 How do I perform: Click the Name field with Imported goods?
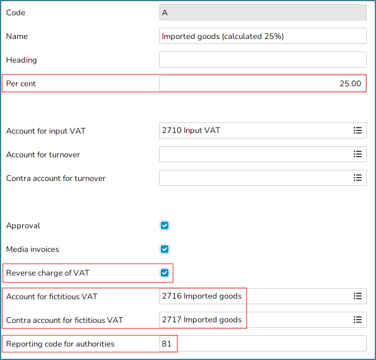[x=263, y=36]
